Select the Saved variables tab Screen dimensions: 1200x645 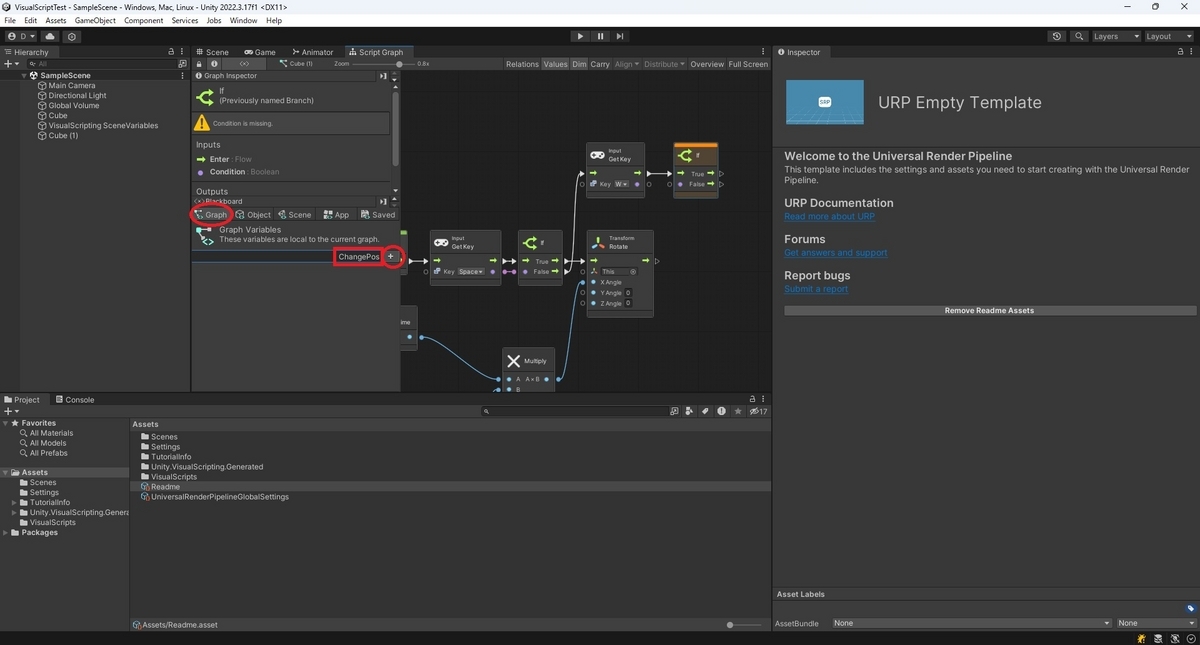coord(378,215)
